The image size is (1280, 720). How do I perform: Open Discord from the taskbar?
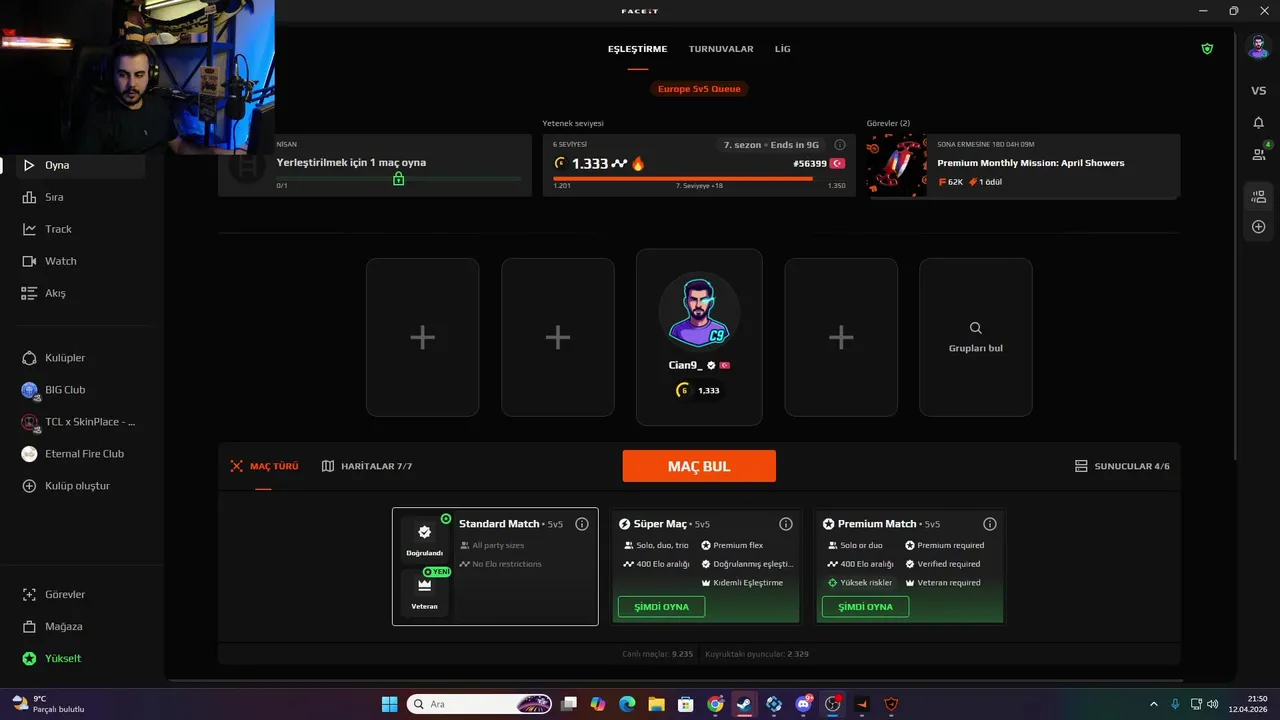tap(803, 704)
